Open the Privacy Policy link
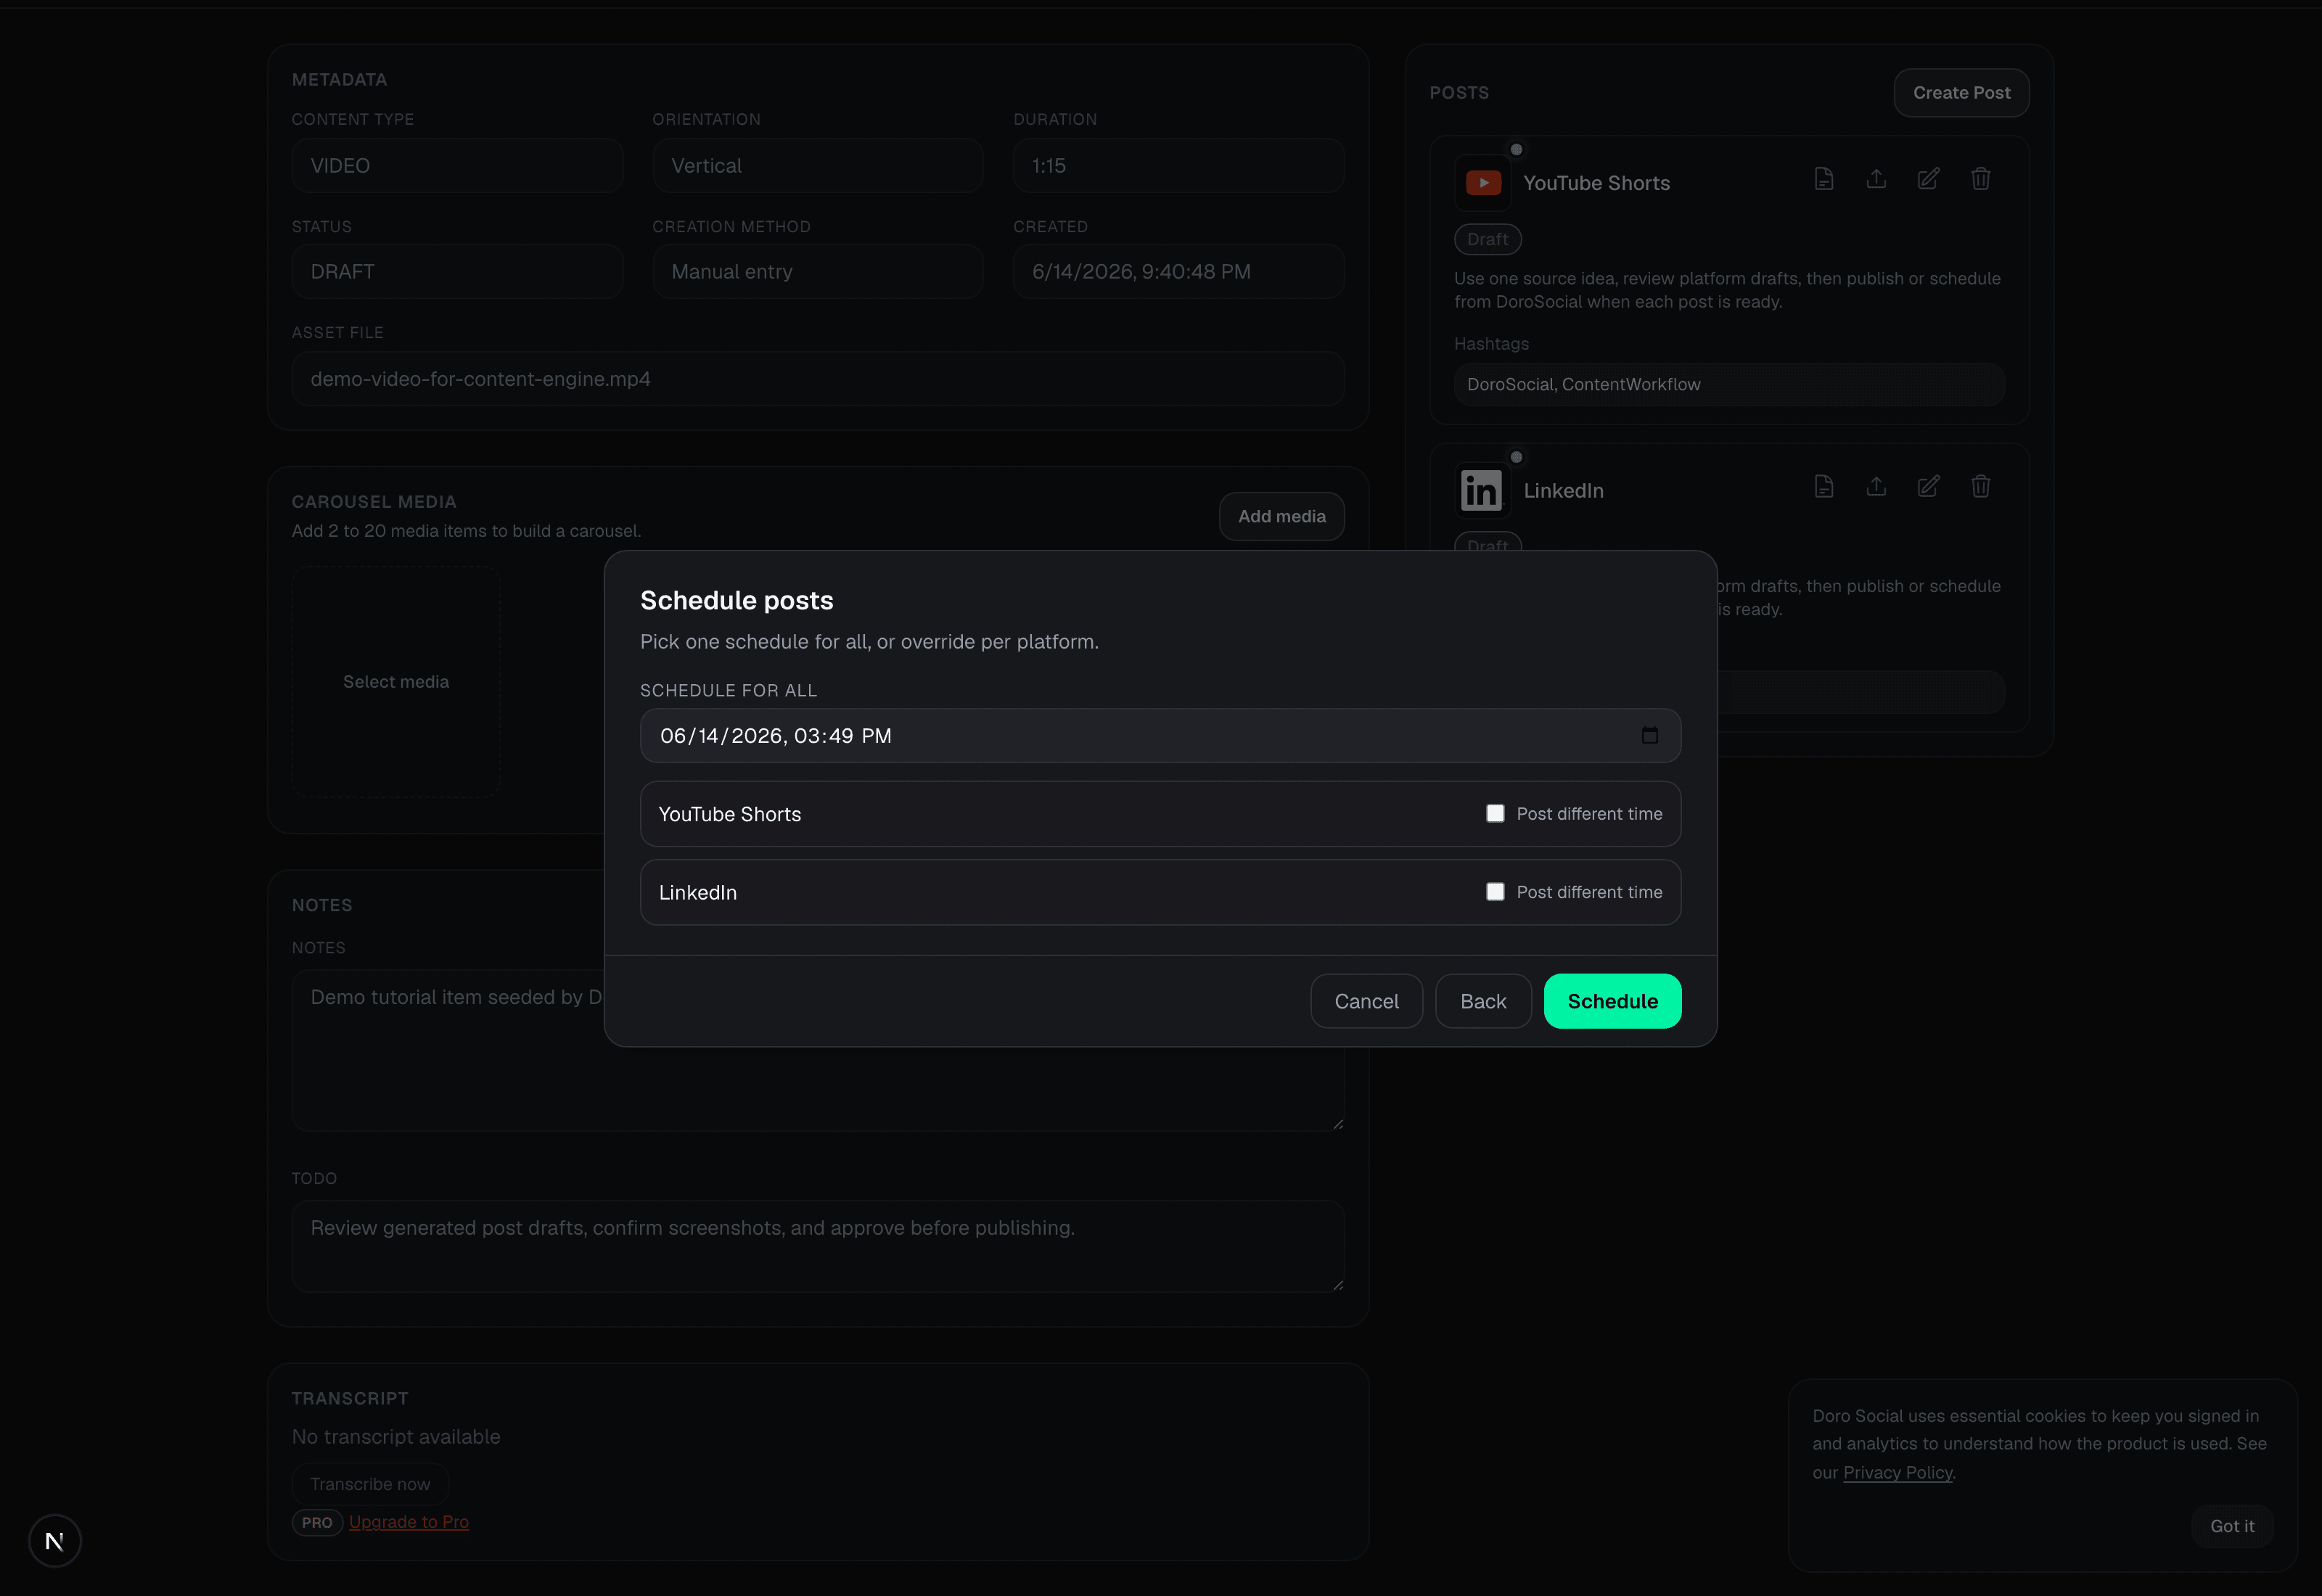Screen dimensions: 2322x1596 (x=1897, y=1473)
